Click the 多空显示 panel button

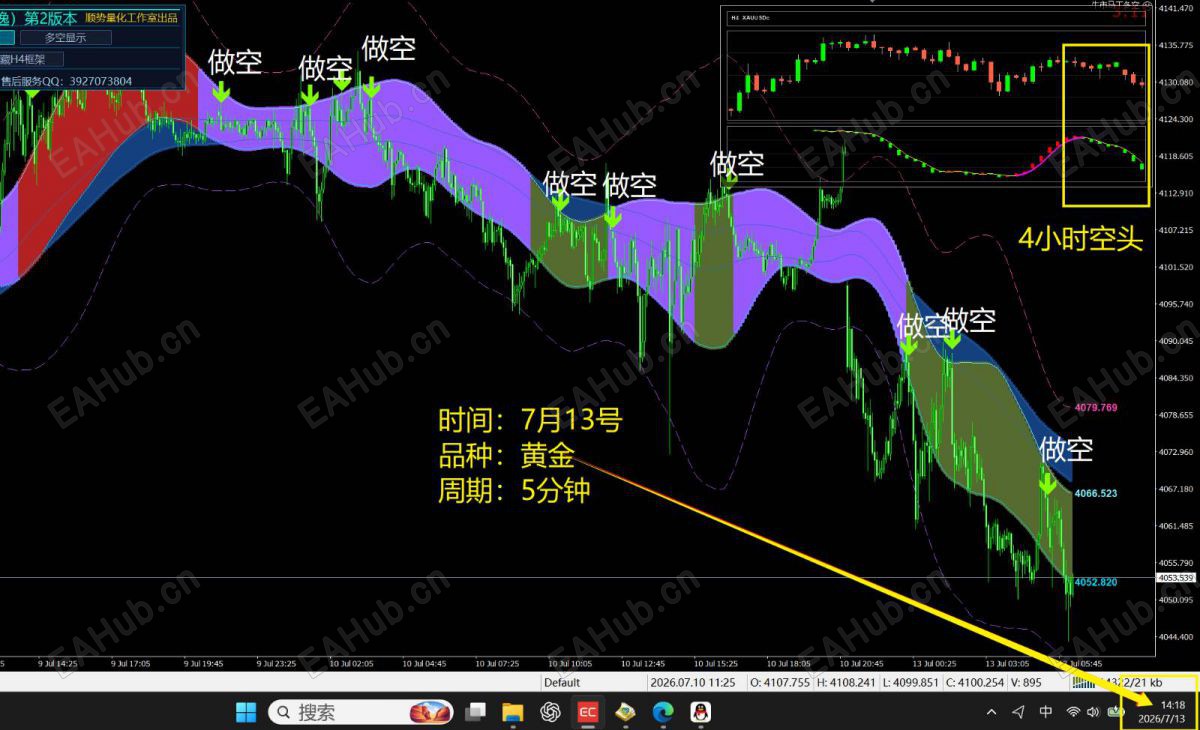coord(66,38)
